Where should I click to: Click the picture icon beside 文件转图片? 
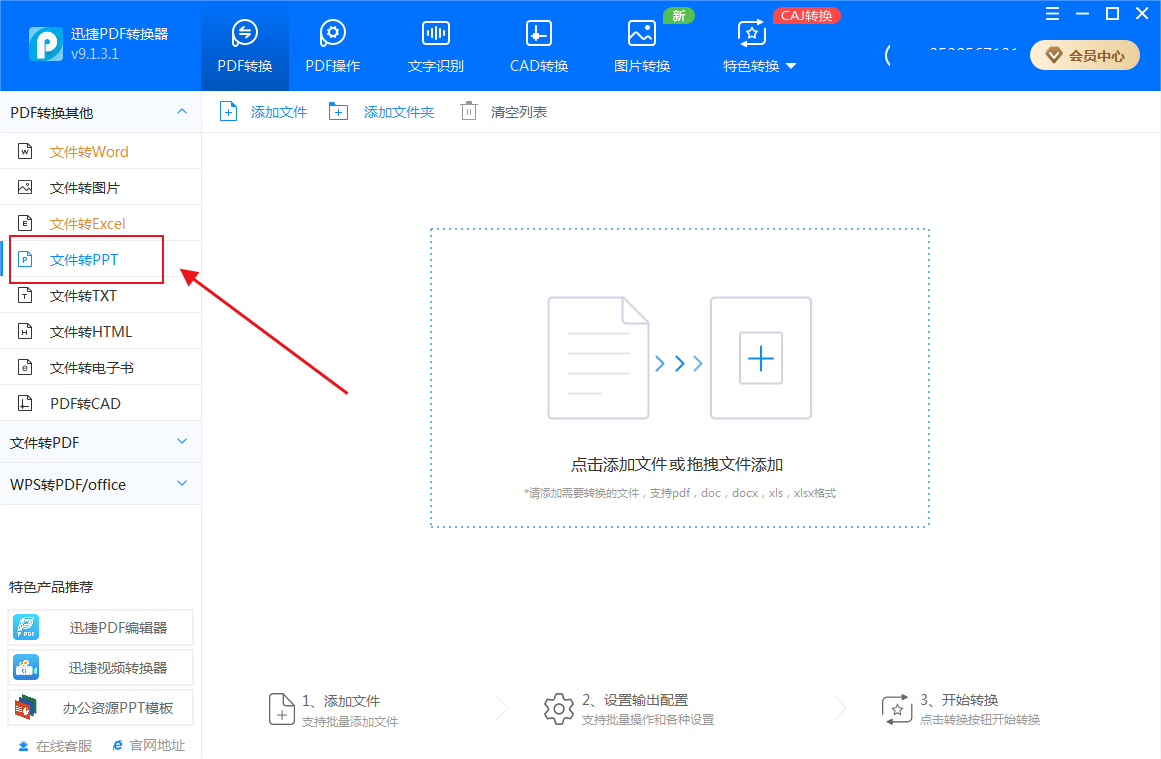coord(25,187)
